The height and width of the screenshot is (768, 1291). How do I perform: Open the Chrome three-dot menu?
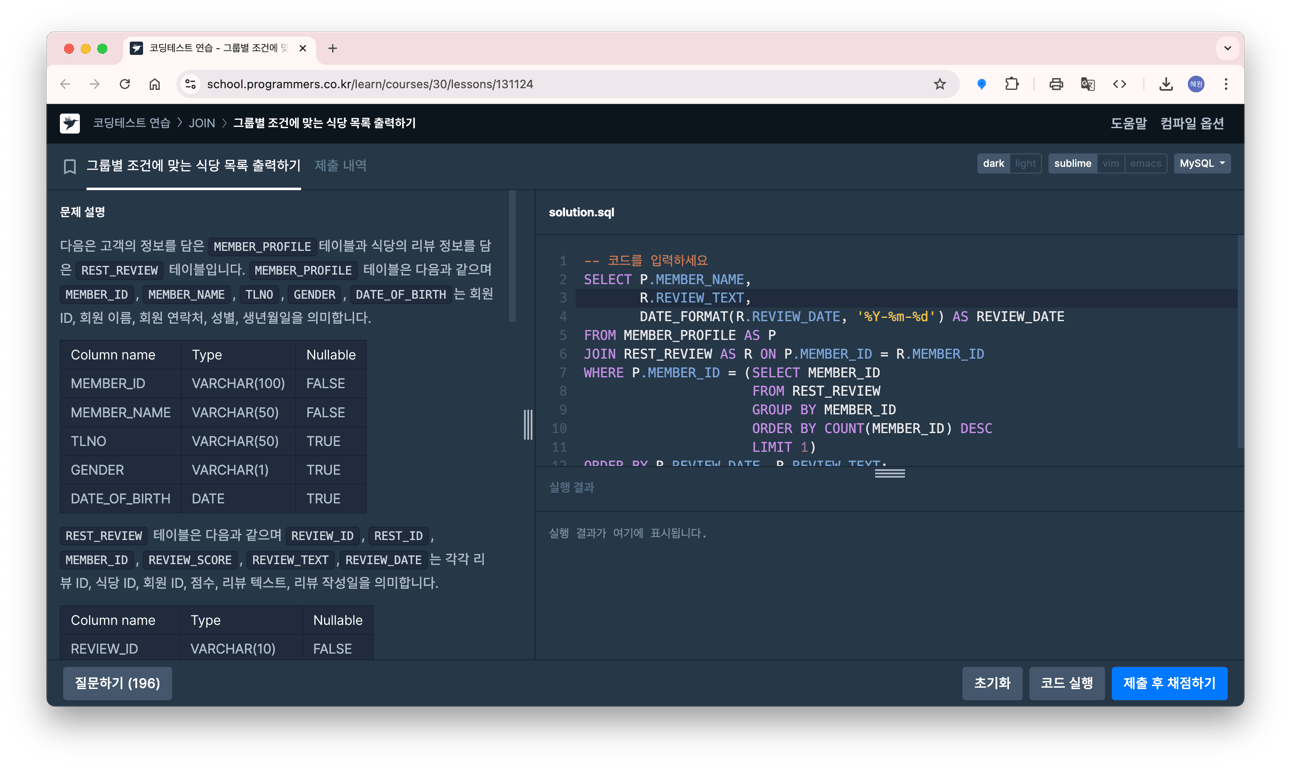(1226, 84)
